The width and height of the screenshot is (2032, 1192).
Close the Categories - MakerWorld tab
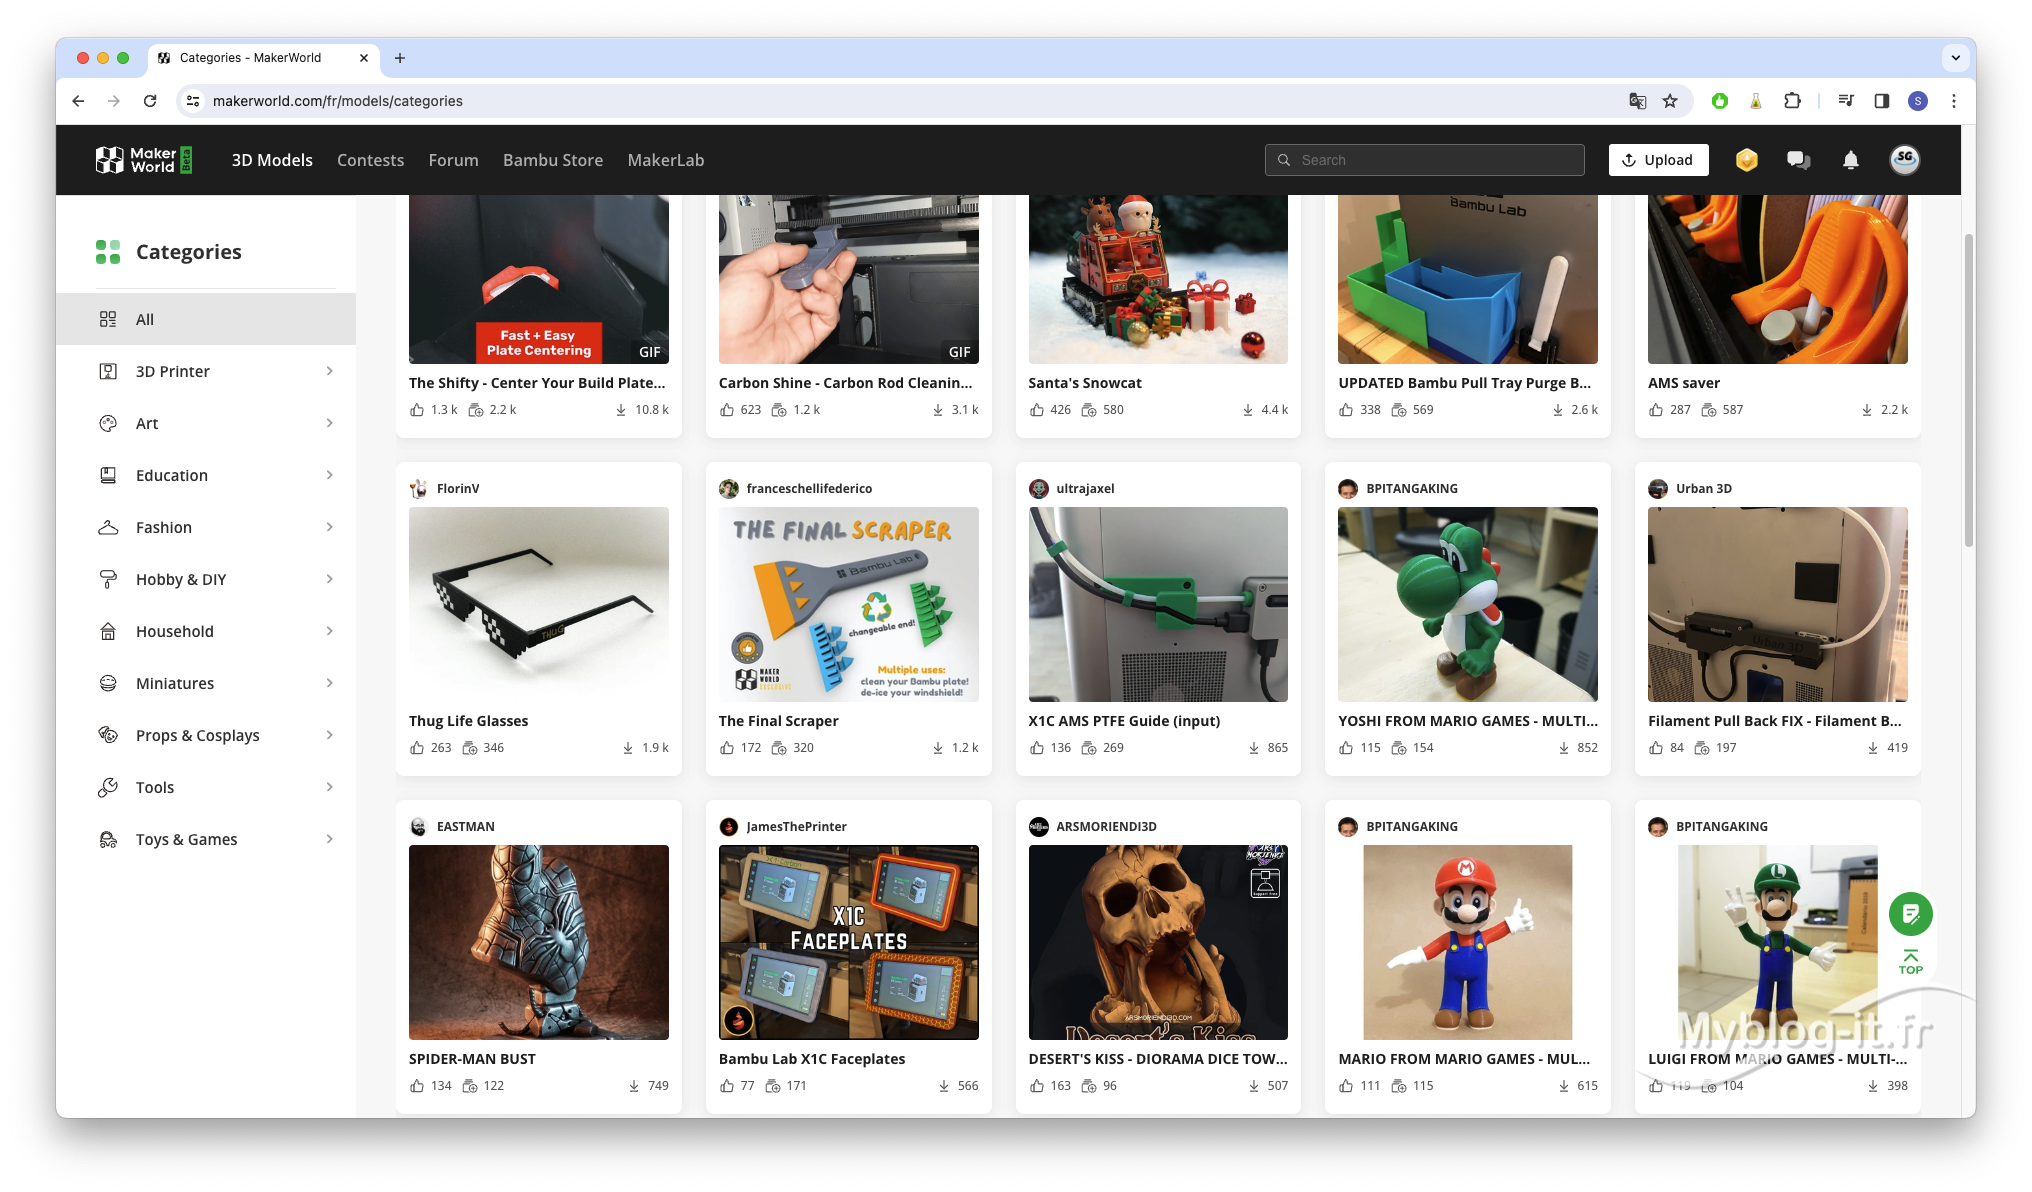[x=363, y=58]
